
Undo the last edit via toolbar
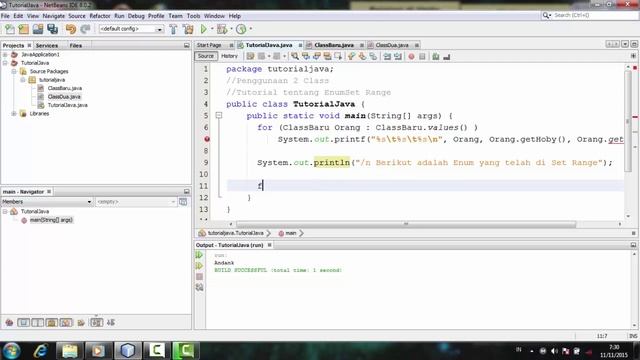(71, 29)
